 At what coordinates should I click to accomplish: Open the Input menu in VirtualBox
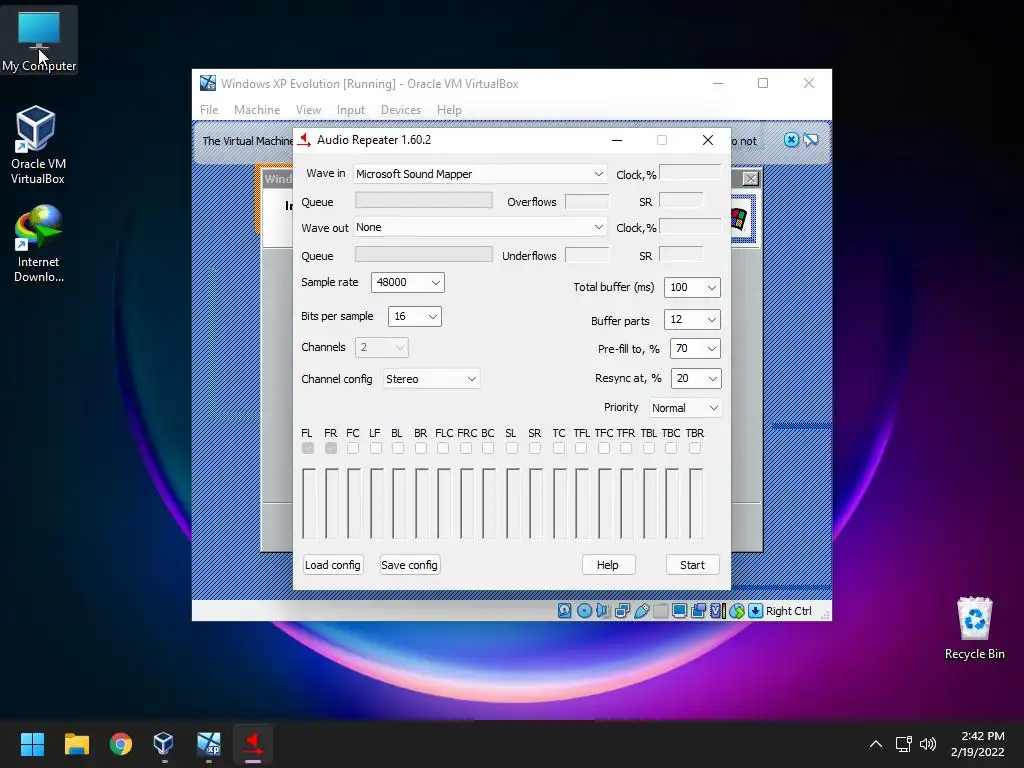pos(351,110)
